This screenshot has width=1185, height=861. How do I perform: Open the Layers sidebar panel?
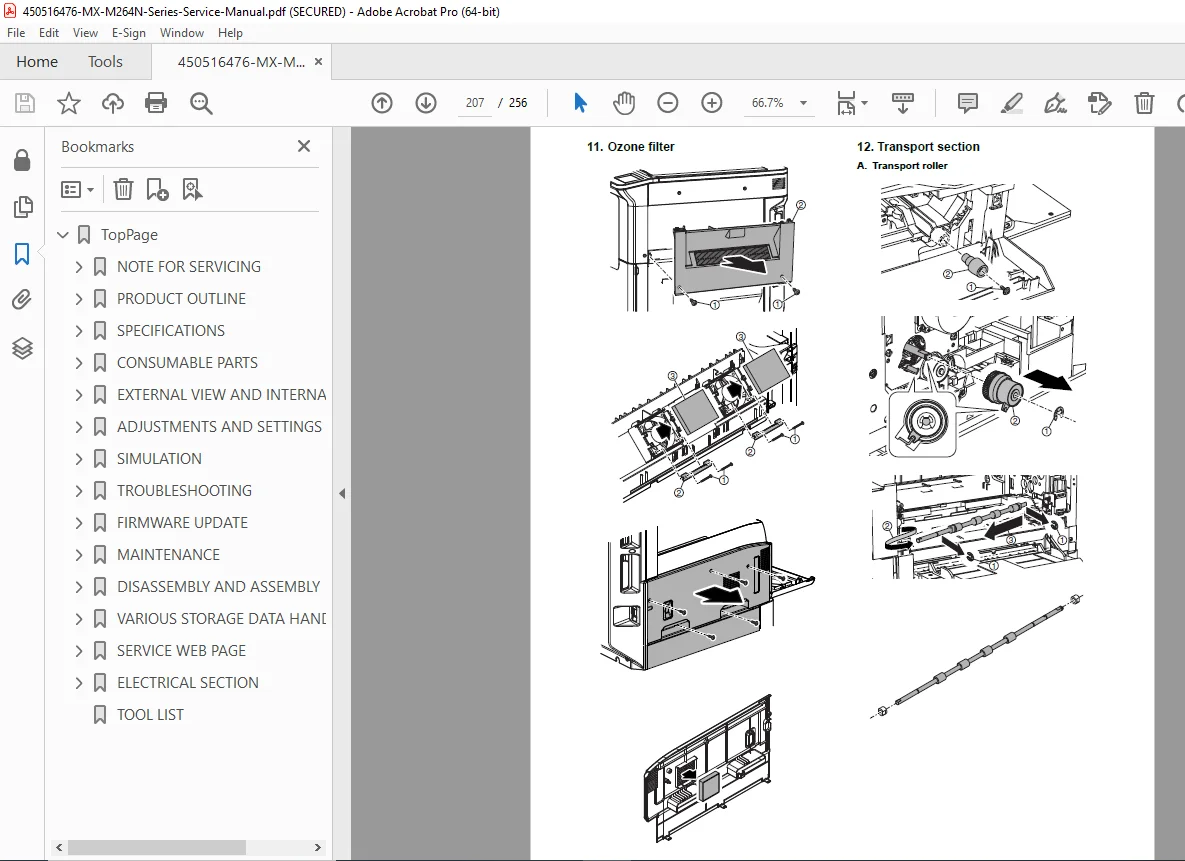point(22,348)
